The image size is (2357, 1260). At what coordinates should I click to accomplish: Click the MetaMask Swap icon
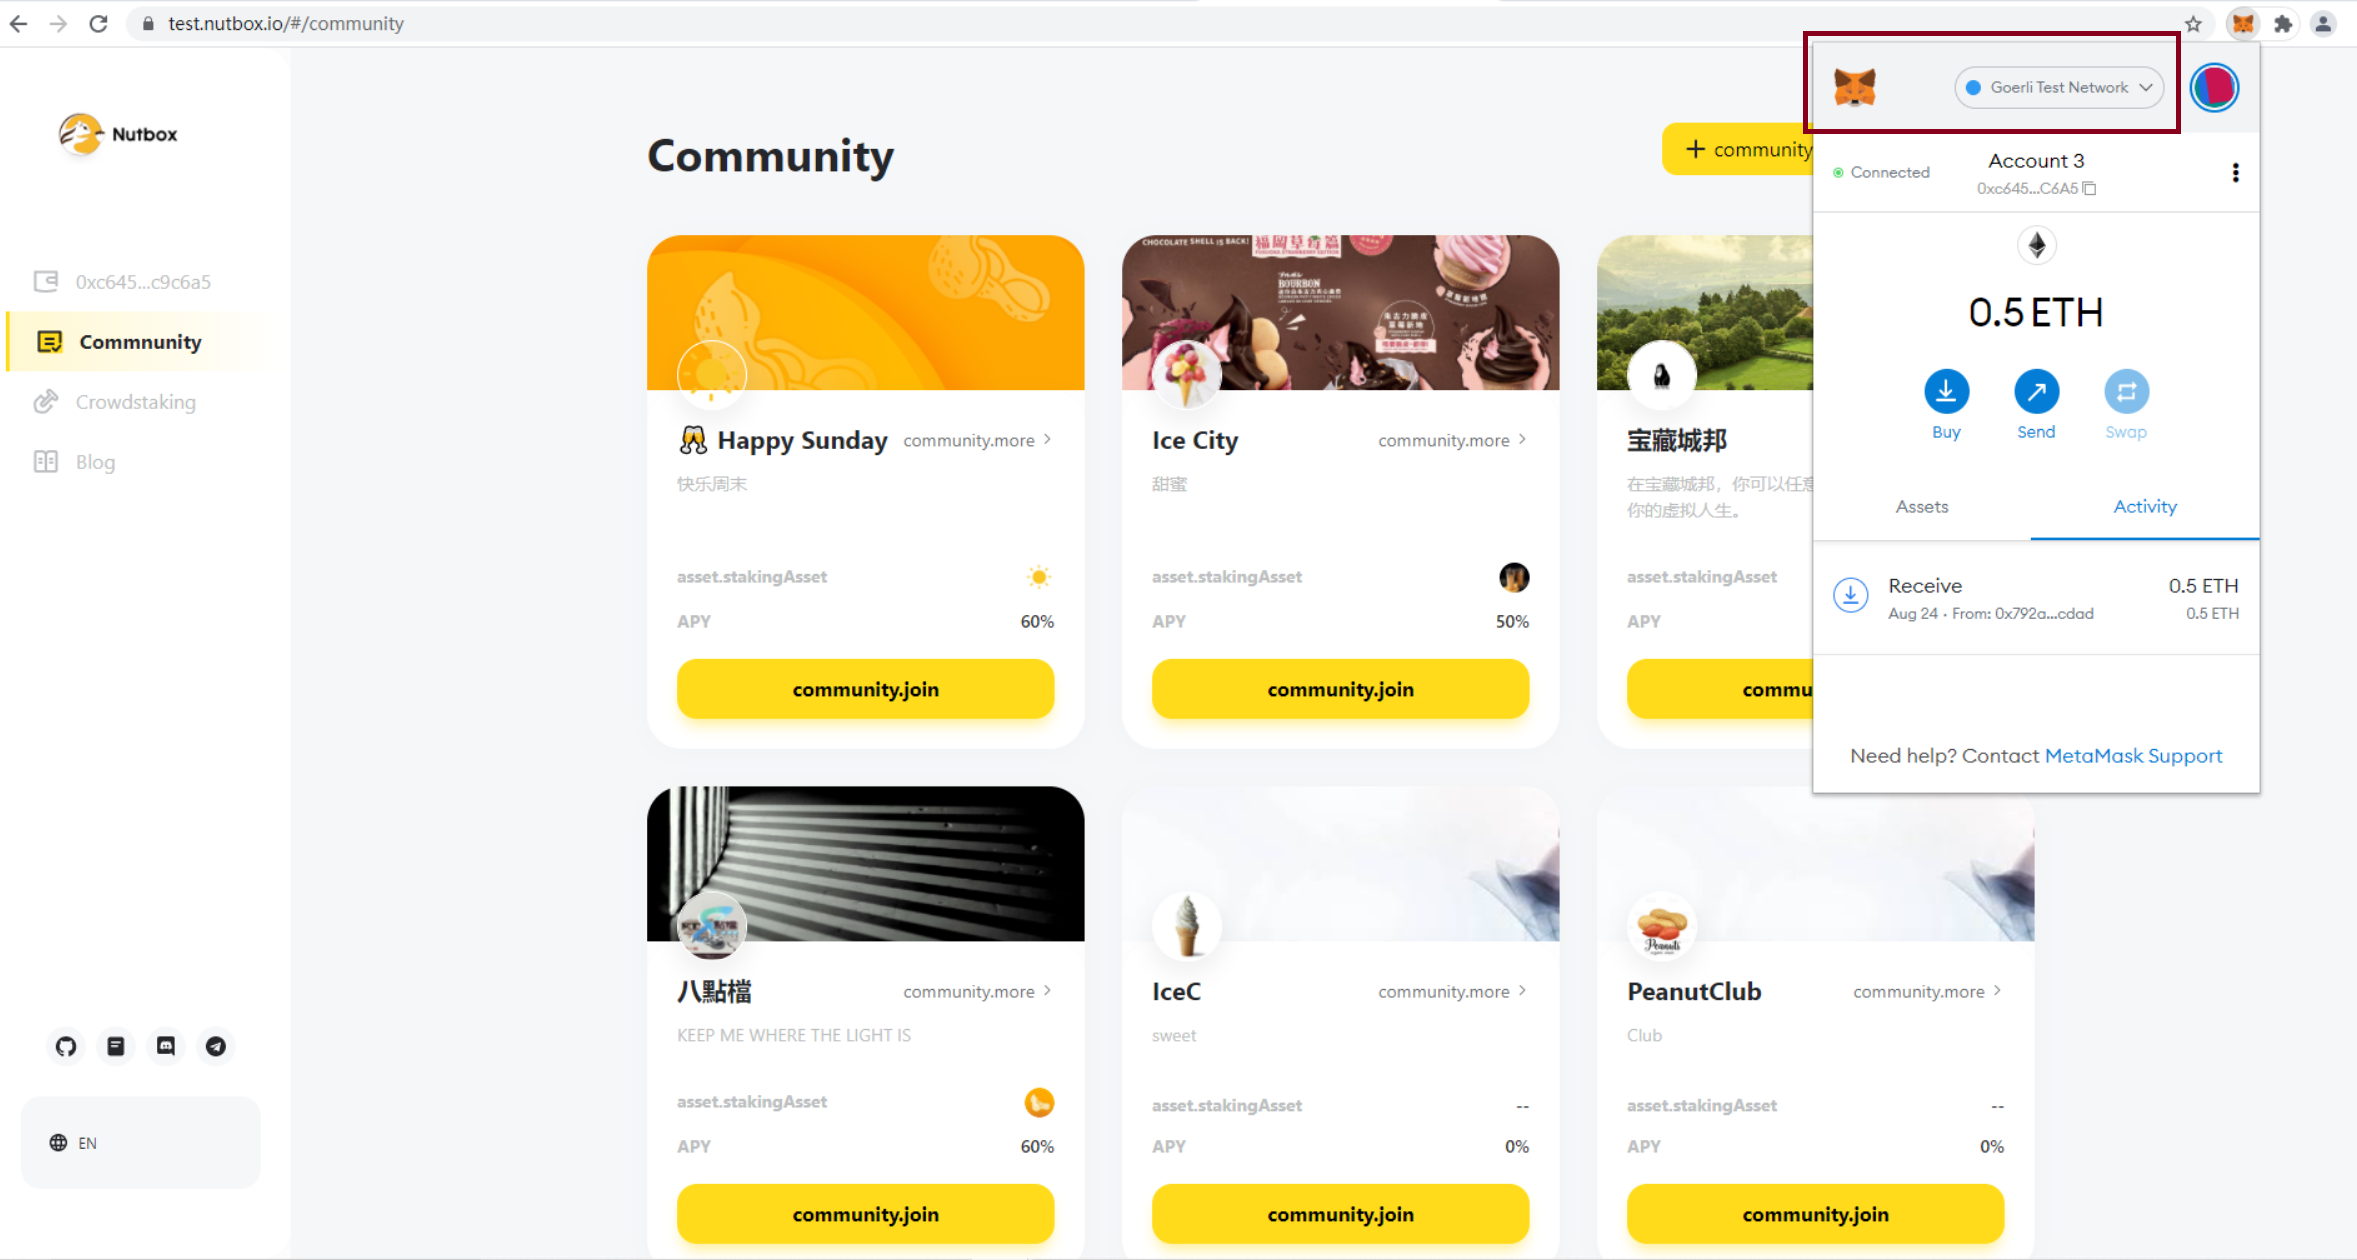pyautogui.click(x=2126, y=391)
